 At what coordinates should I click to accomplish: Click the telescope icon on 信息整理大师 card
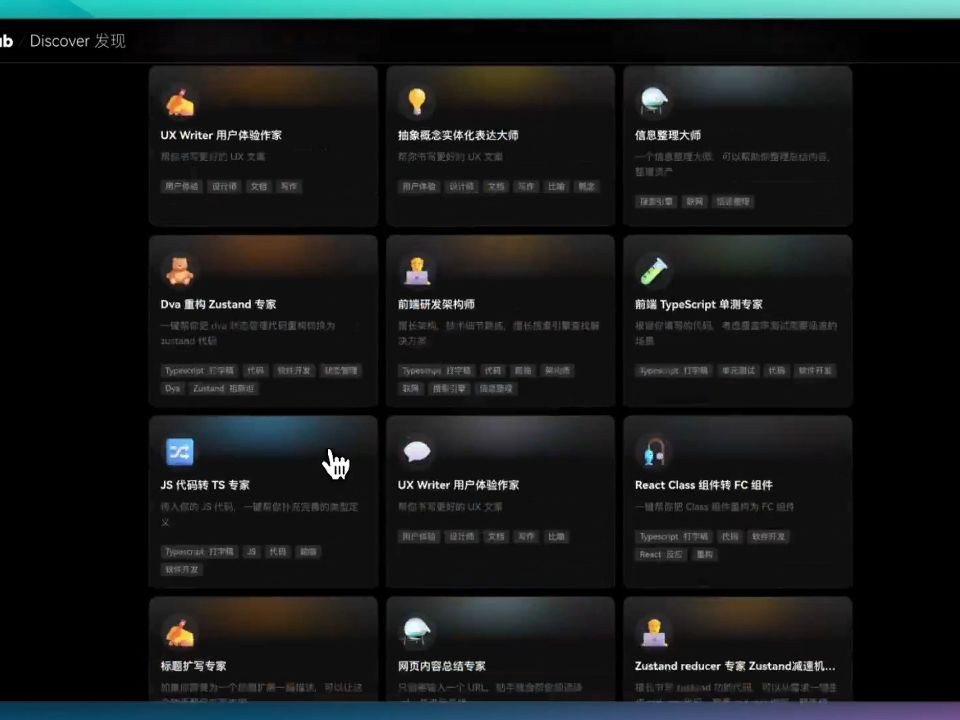point(654,99)
